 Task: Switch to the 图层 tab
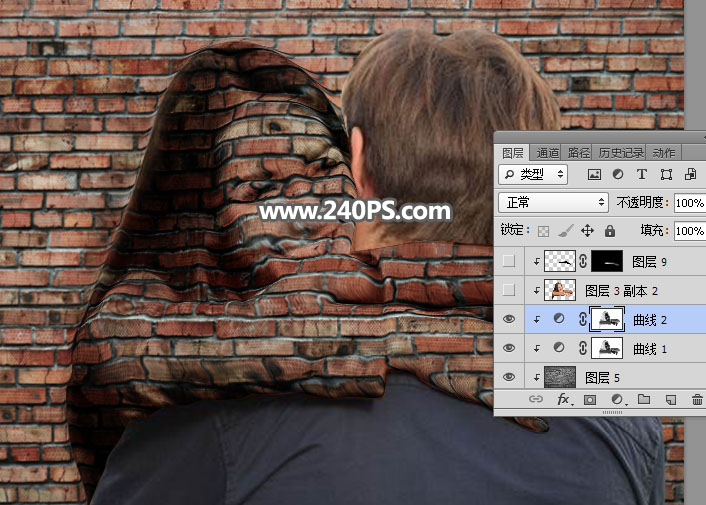(x=512, y=153)
